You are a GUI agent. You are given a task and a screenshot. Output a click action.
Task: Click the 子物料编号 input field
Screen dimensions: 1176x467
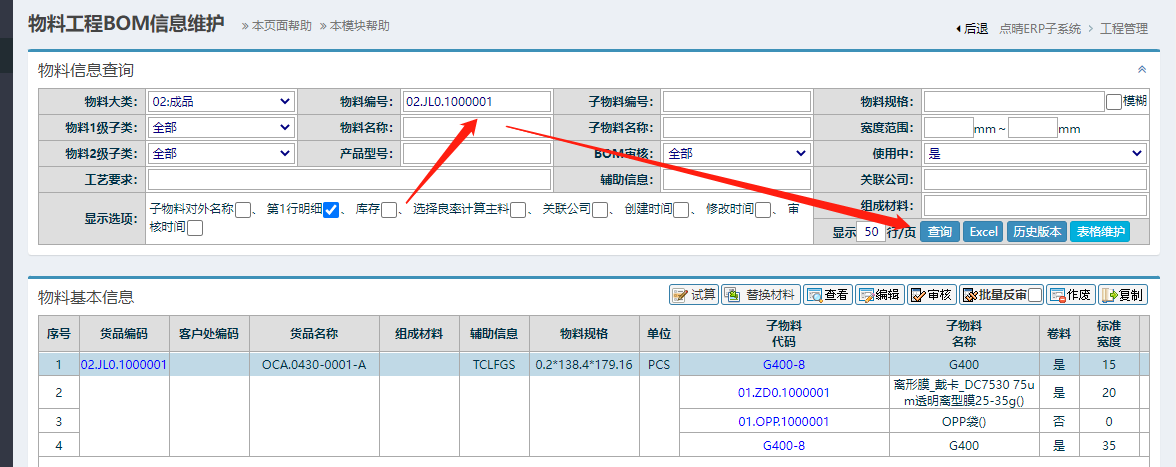(736, 101)
